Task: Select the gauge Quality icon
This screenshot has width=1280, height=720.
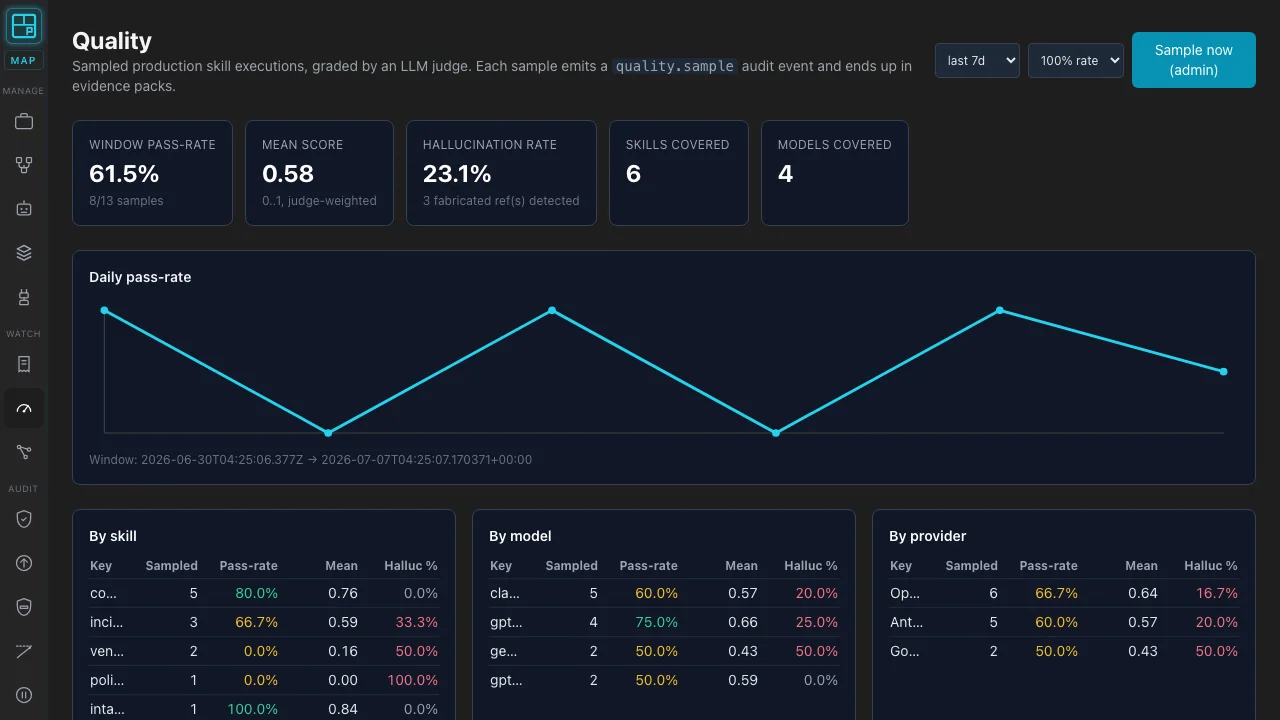Action: [x=24, y=408]
